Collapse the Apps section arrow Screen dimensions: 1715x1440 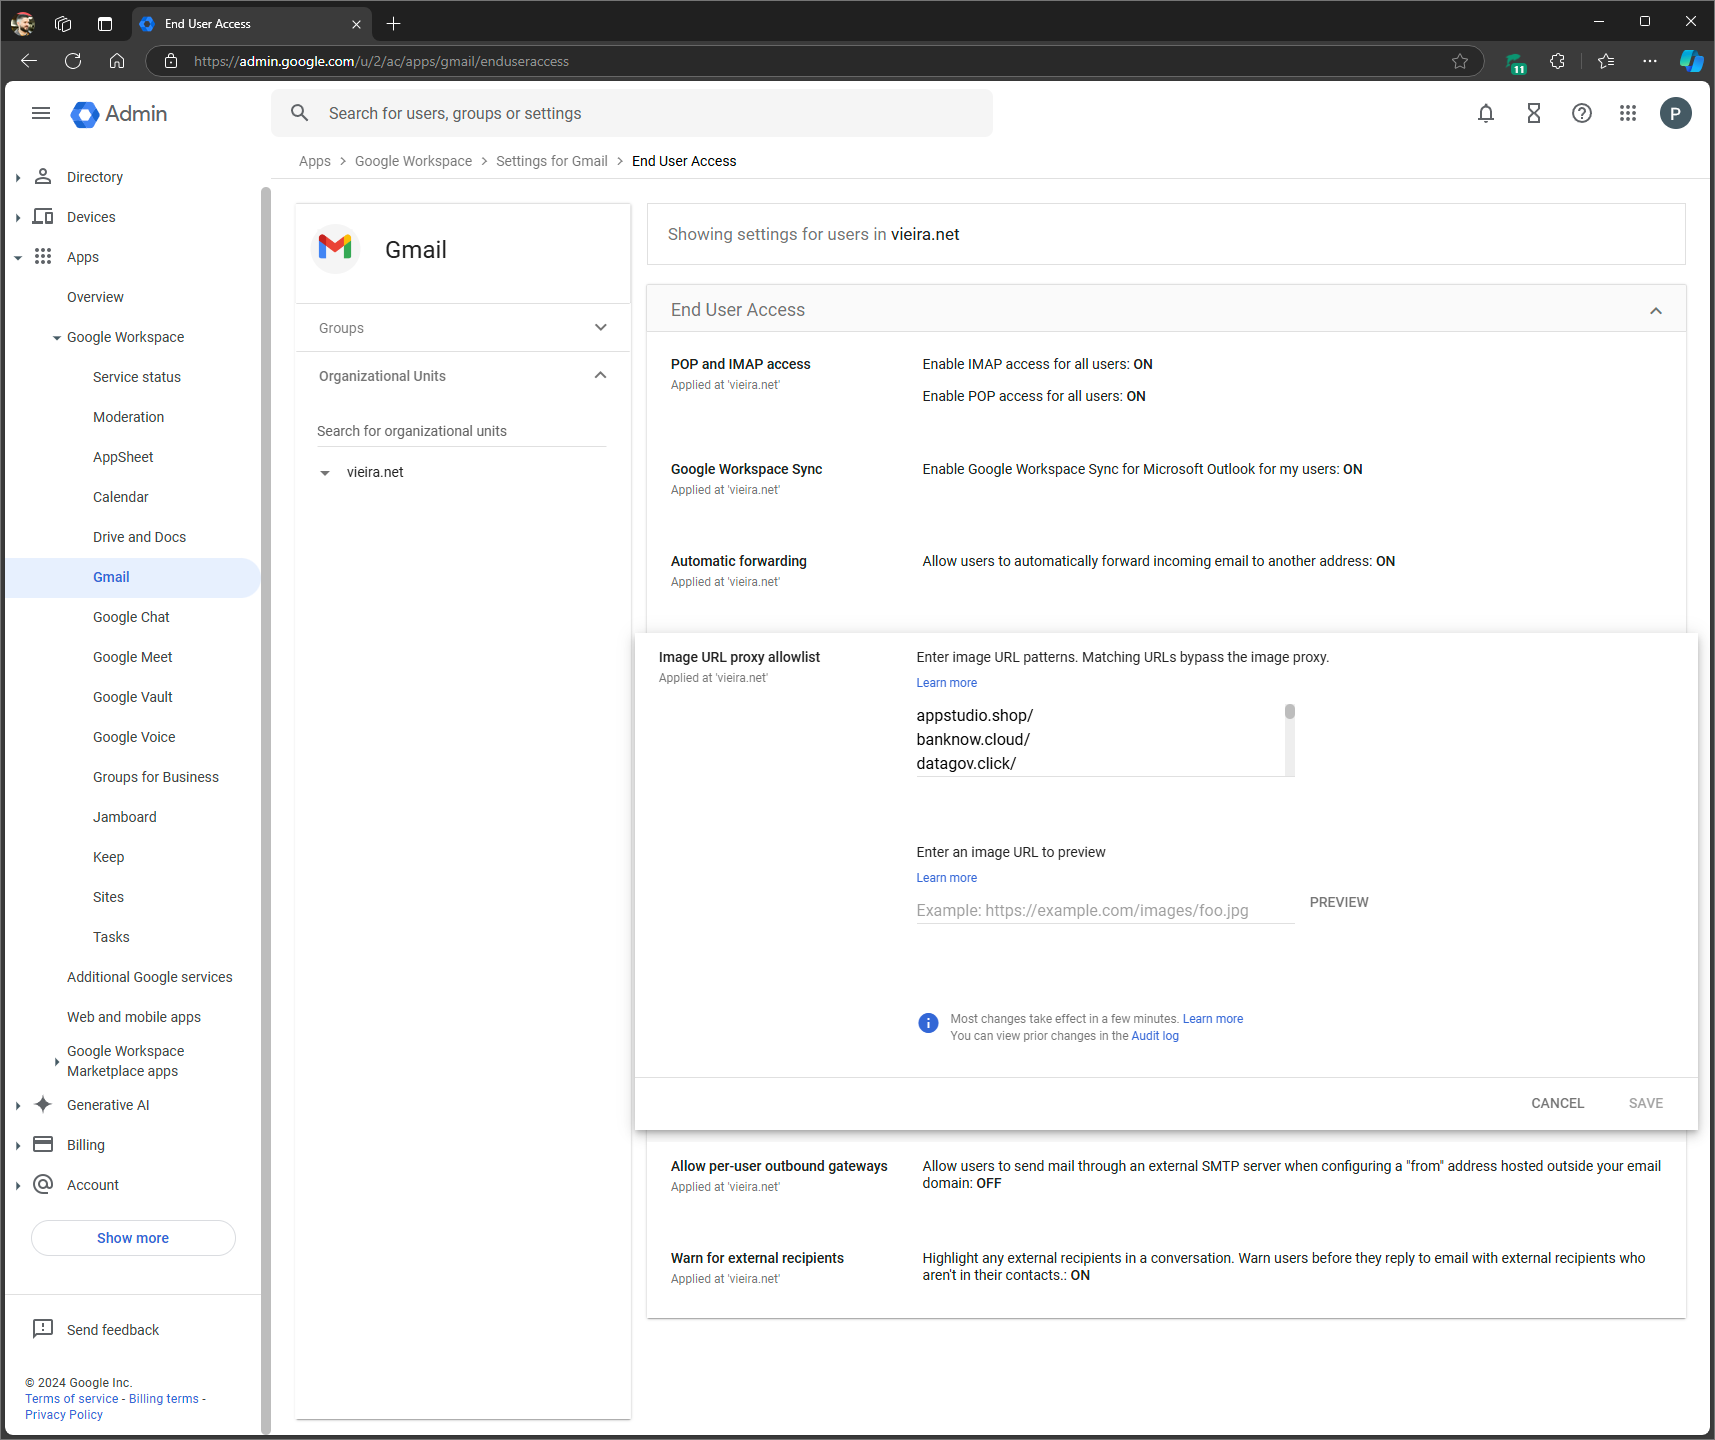click(x=18, y=257)
